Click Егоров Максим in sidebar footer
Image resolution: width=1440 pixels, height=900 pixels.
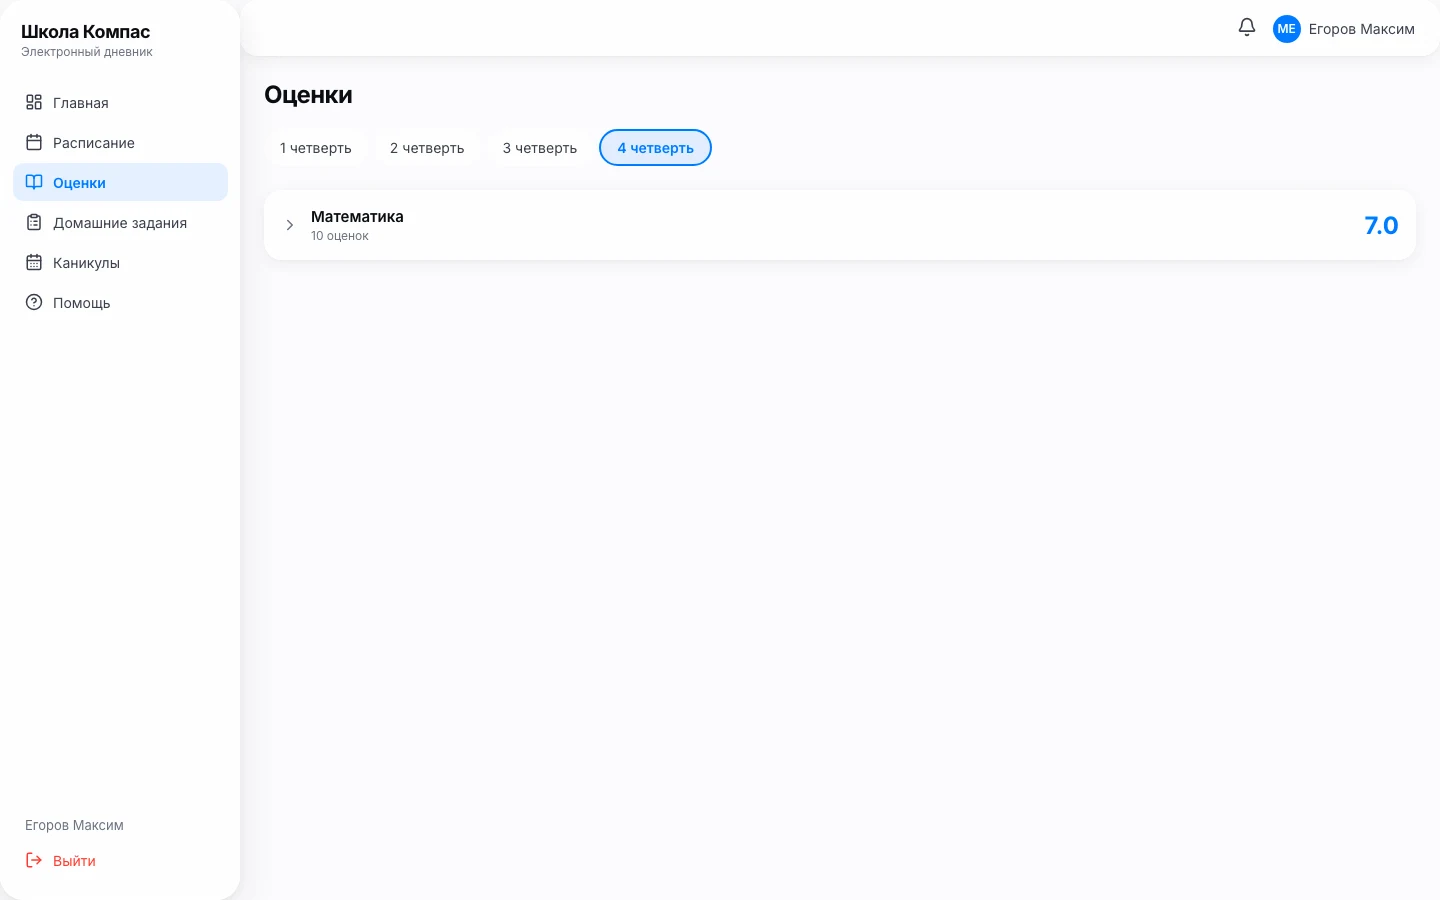point(74,825)
